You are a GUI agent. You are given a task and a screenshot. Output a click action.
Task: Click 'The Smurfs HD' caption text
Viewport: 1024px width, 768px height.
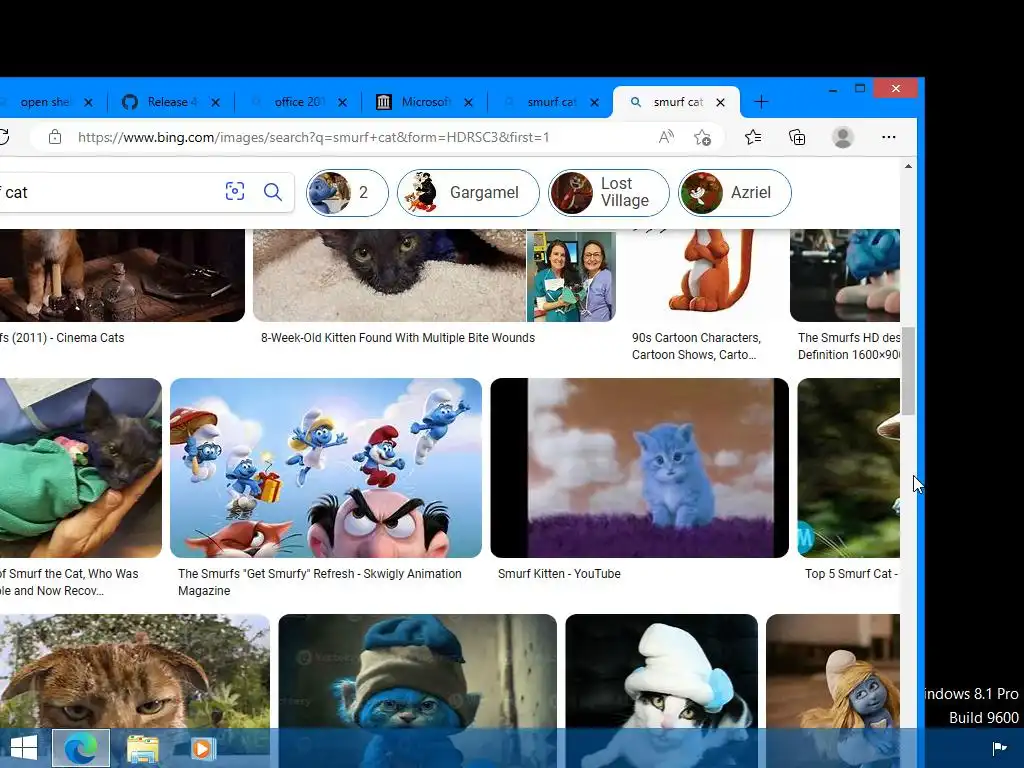pyautogui.click(x=848, y=346)
